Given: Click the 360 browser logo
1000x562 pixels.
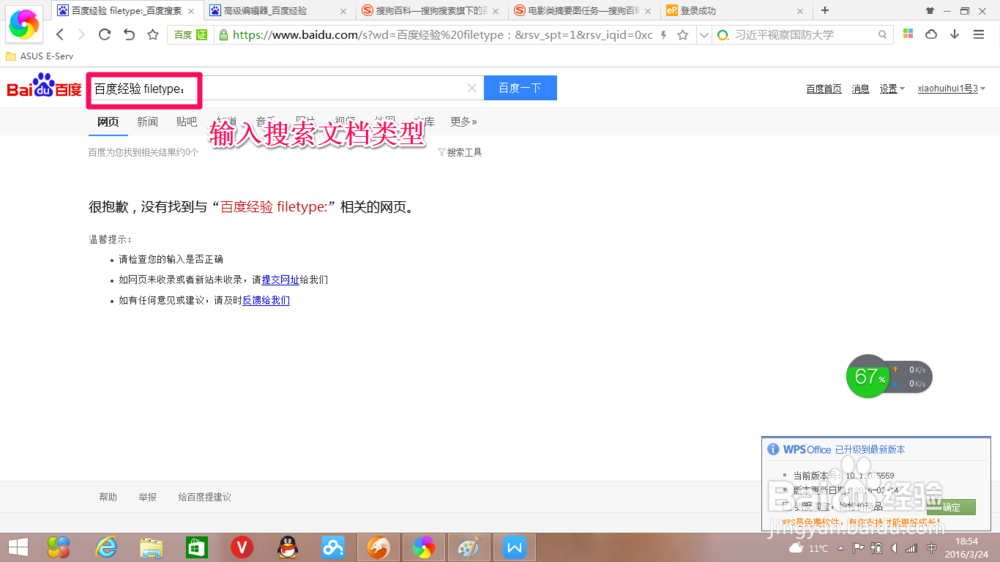Looking at the screenshot, I should (24, 24).
